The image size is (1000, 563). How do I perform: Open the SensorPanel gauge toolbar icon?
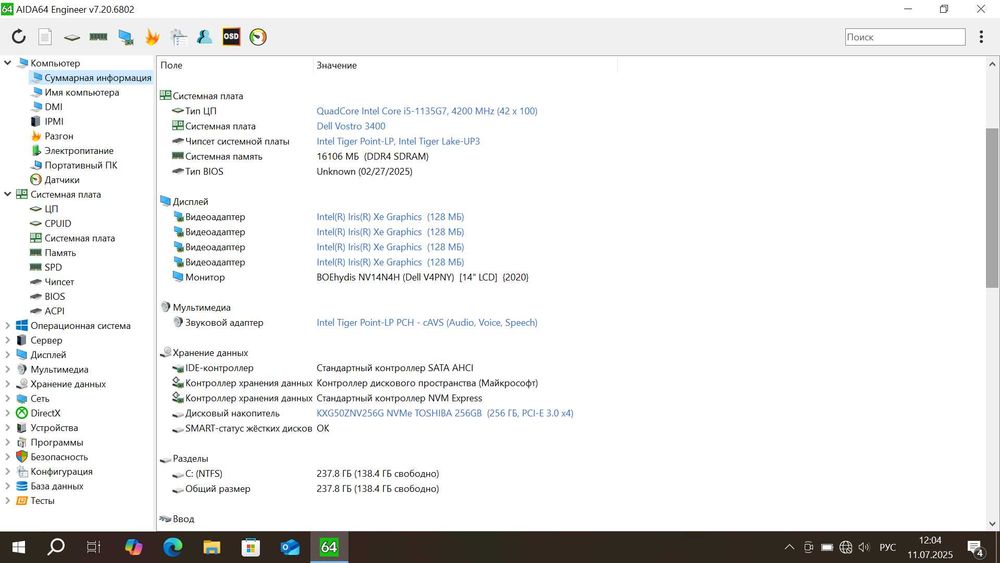pyautogui.click(x=258, y=37)
